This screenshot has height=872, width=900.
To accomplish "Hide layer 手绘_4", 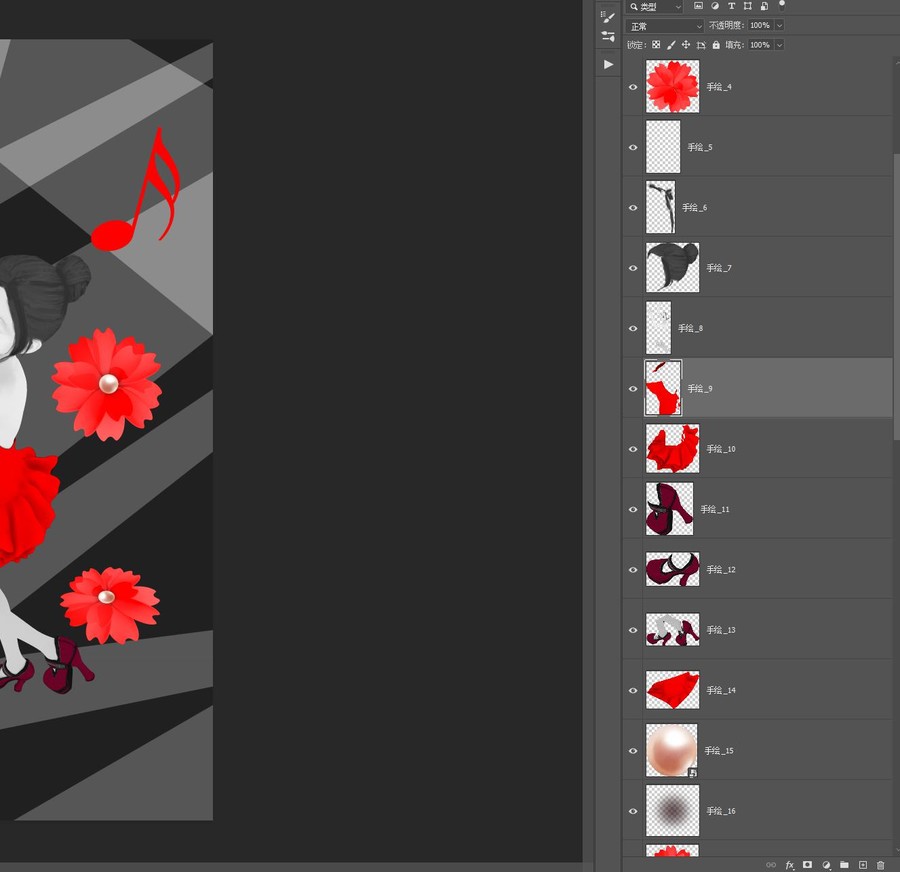I will [x=633, y=87].
